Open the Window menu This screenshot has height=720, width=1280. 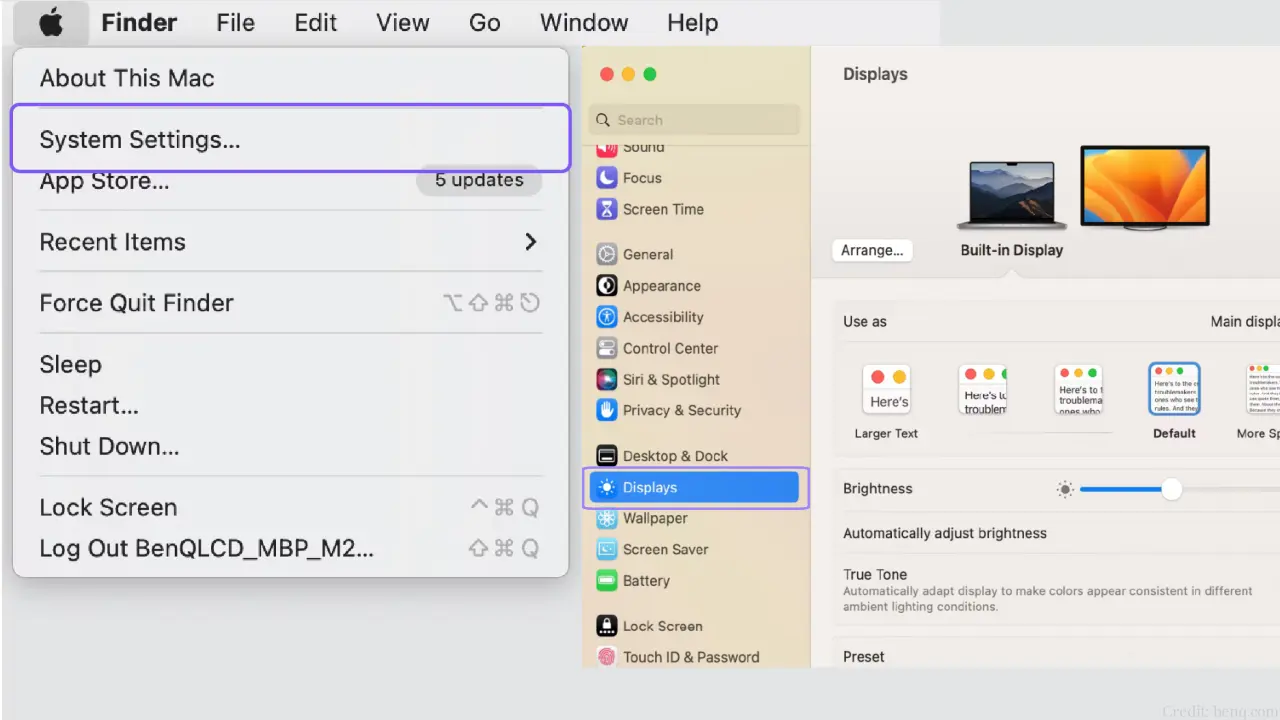tap(584, 22)
